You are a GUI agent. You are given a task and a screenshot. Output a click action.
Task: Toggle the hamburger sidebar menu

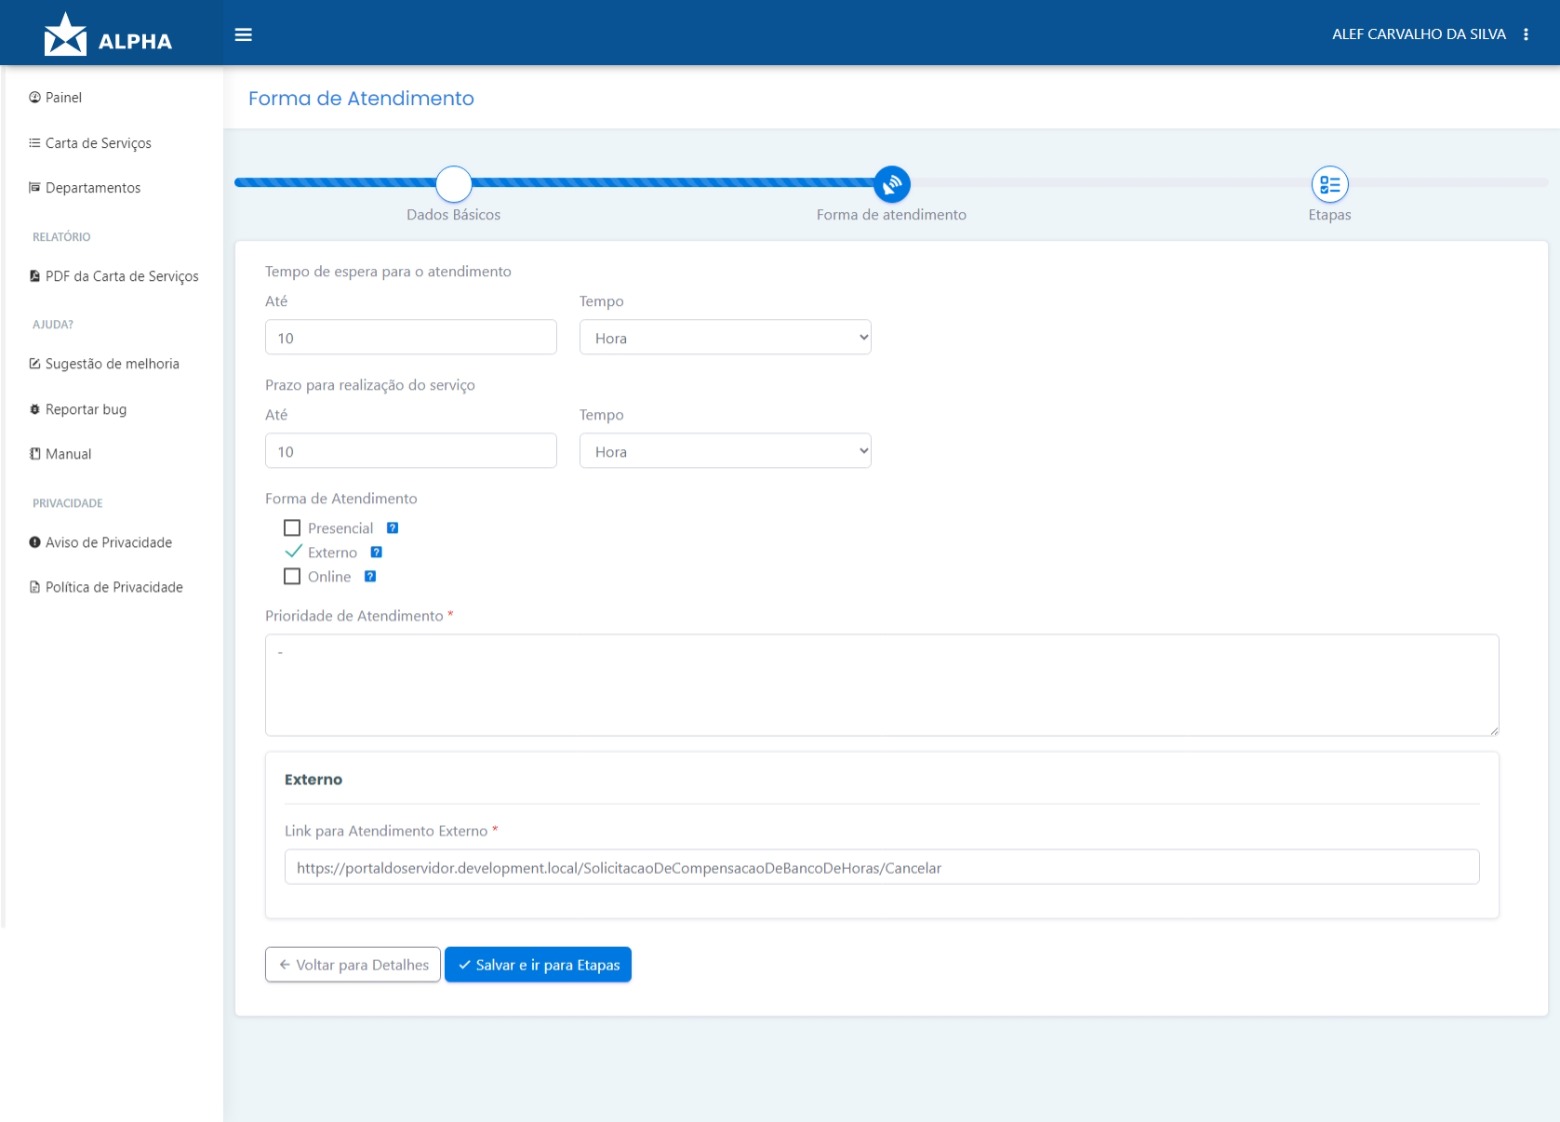[243, 34]
